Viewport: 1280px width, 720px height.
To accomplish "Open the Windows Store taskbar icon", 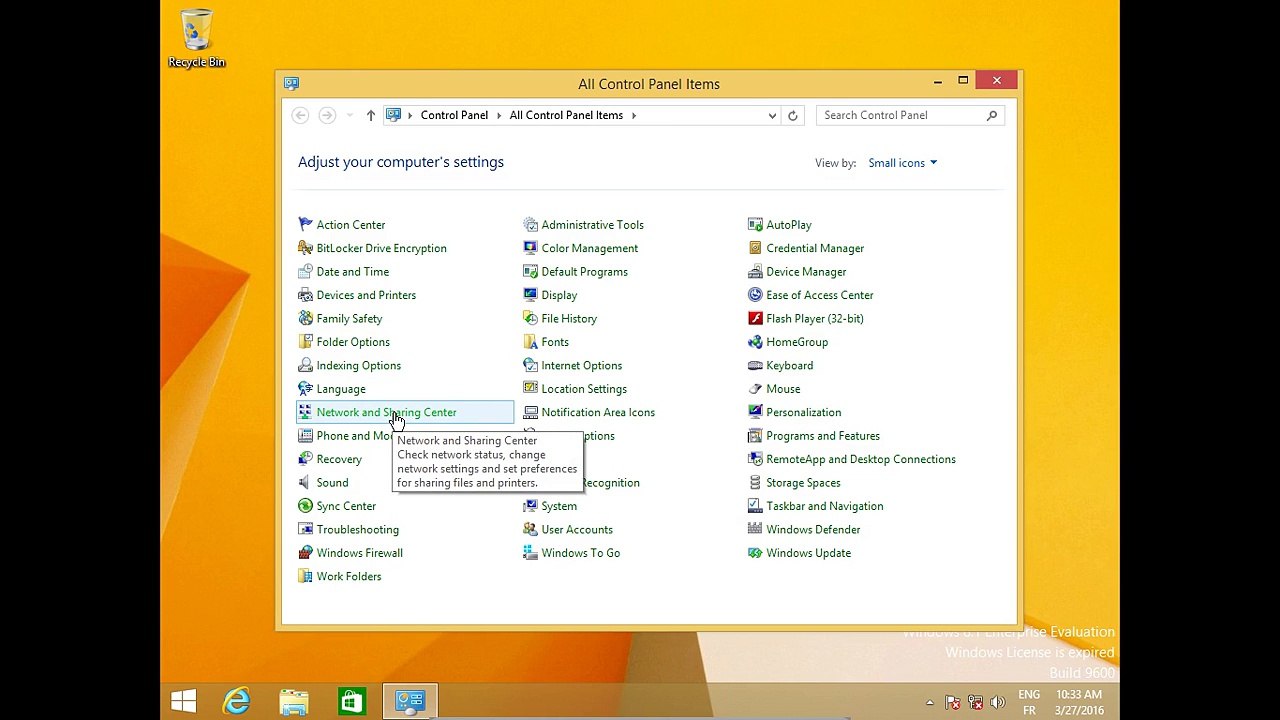I will click(351, 701).
